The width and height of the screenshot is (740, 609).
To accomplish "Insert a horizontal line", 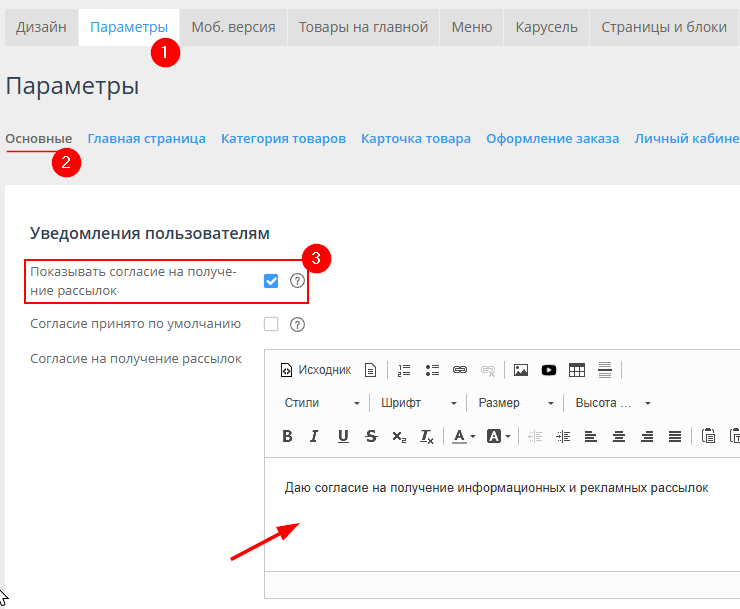I will (x=605, y=370).
